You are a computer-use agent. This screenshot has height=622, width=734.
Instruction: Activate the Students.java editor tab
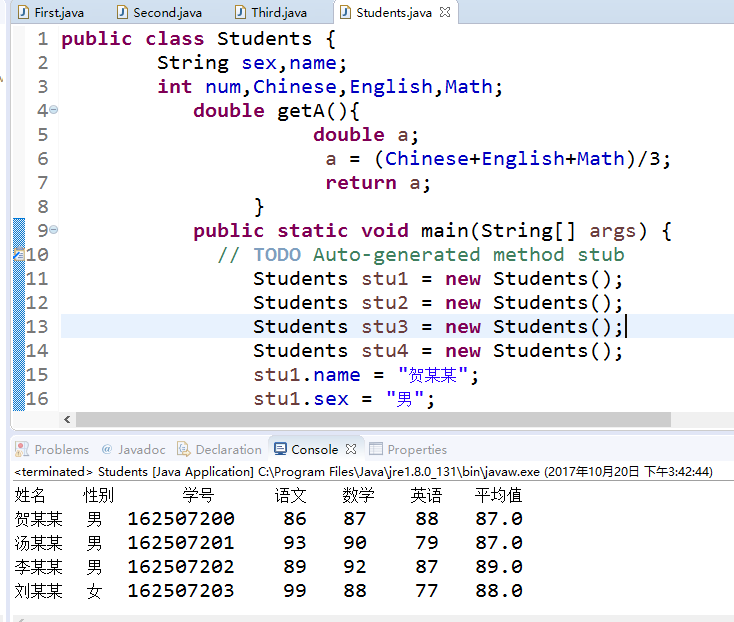click(394, 13)
